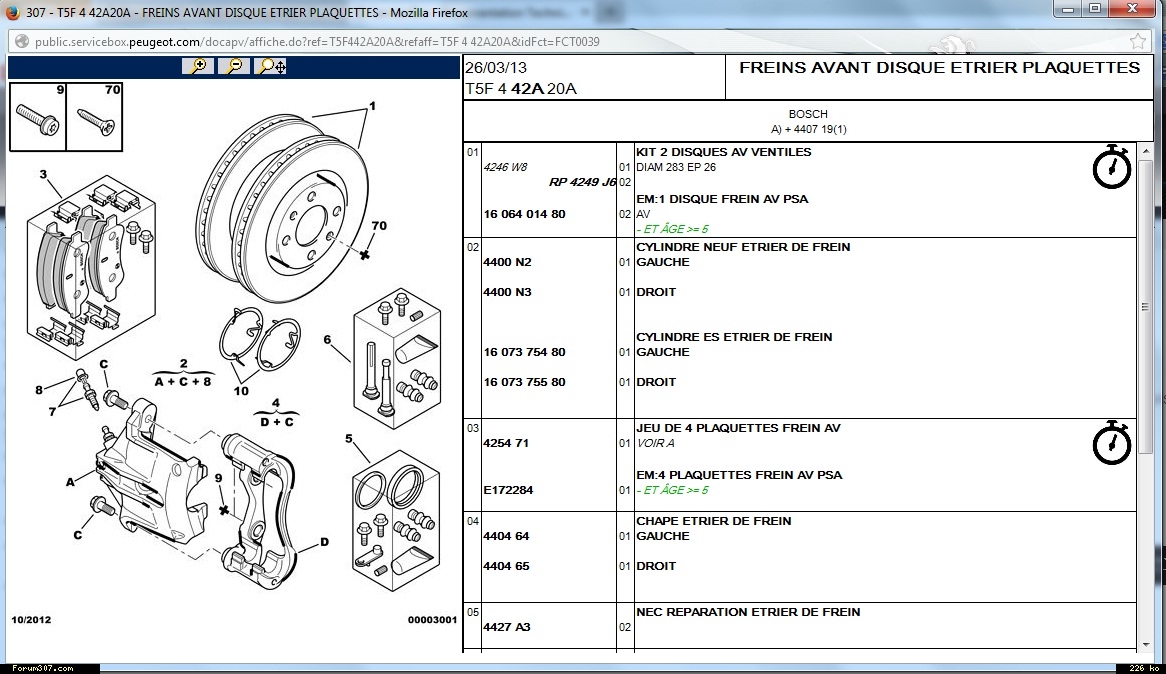Click the site identity globe icon
This screenshot has height=674, width=1166.
pyautogui.click(x=22, y=42)
